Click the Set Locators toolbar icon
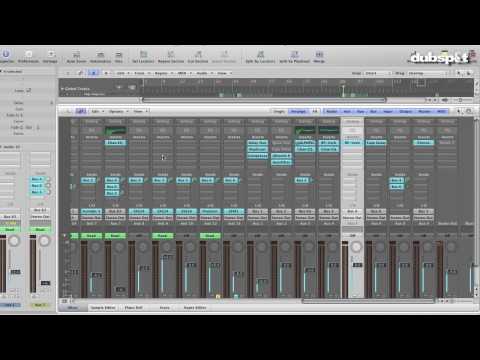The width and height of the screenshot is (480, 360). pyautogui.click(x=143, y=56)
